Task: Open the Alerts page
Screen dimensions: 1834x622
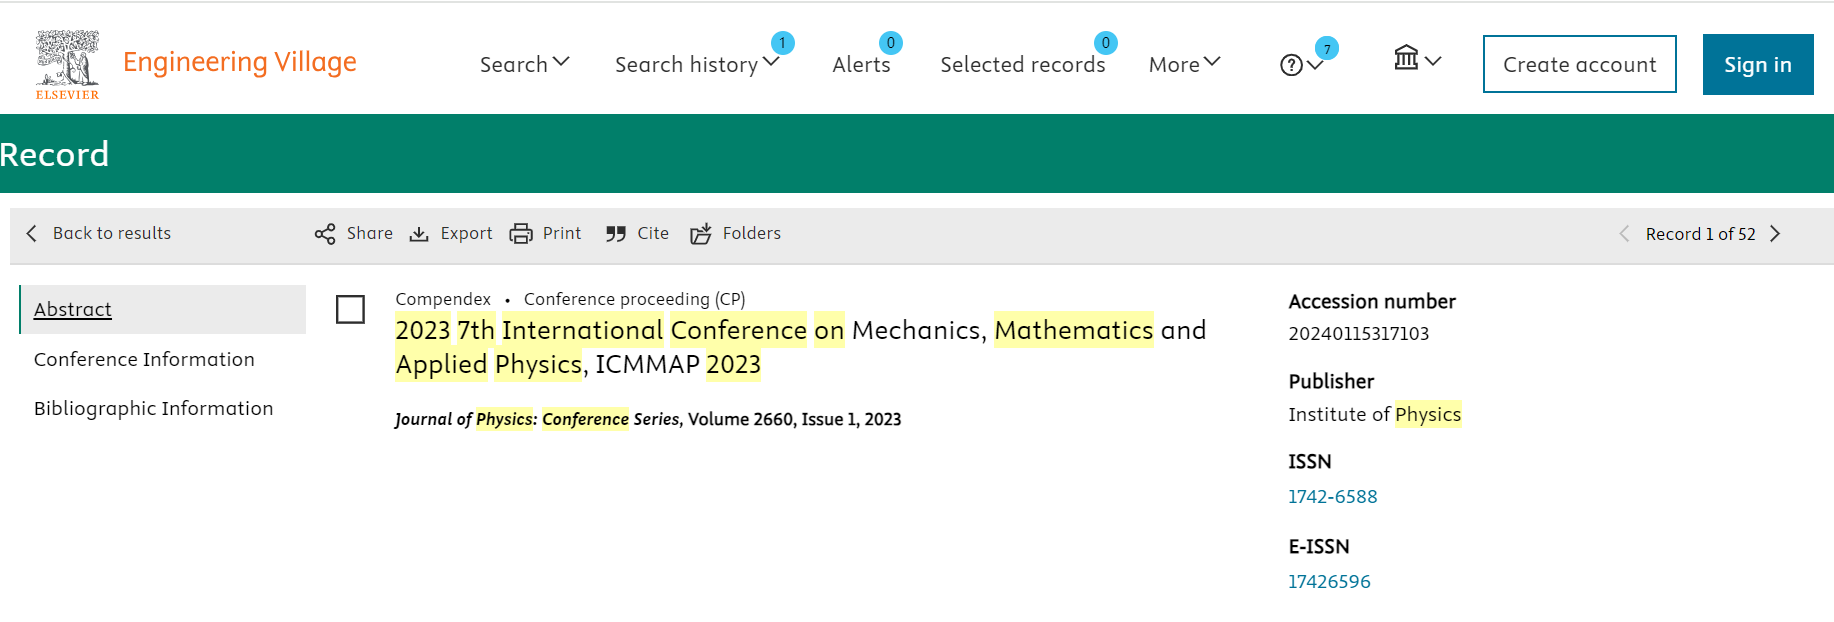Action: pyautogui.click(x=861, y=64)
